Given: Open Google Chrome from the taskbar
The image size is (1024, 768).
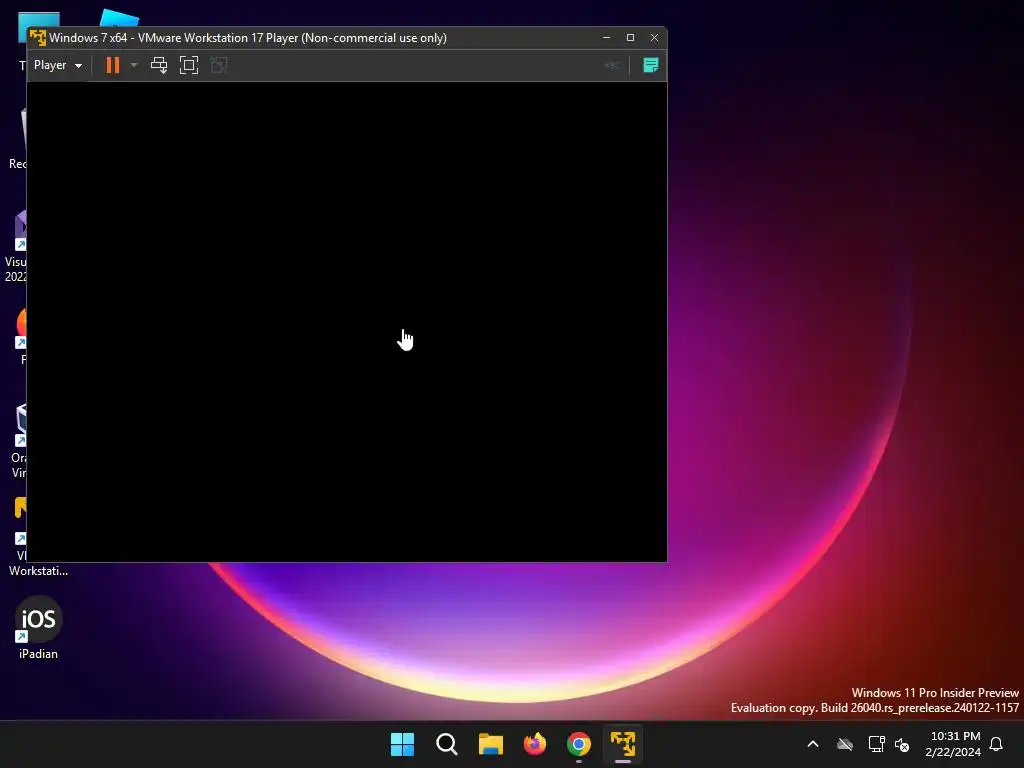Looking at the screenshot, I should coord(579,744).
